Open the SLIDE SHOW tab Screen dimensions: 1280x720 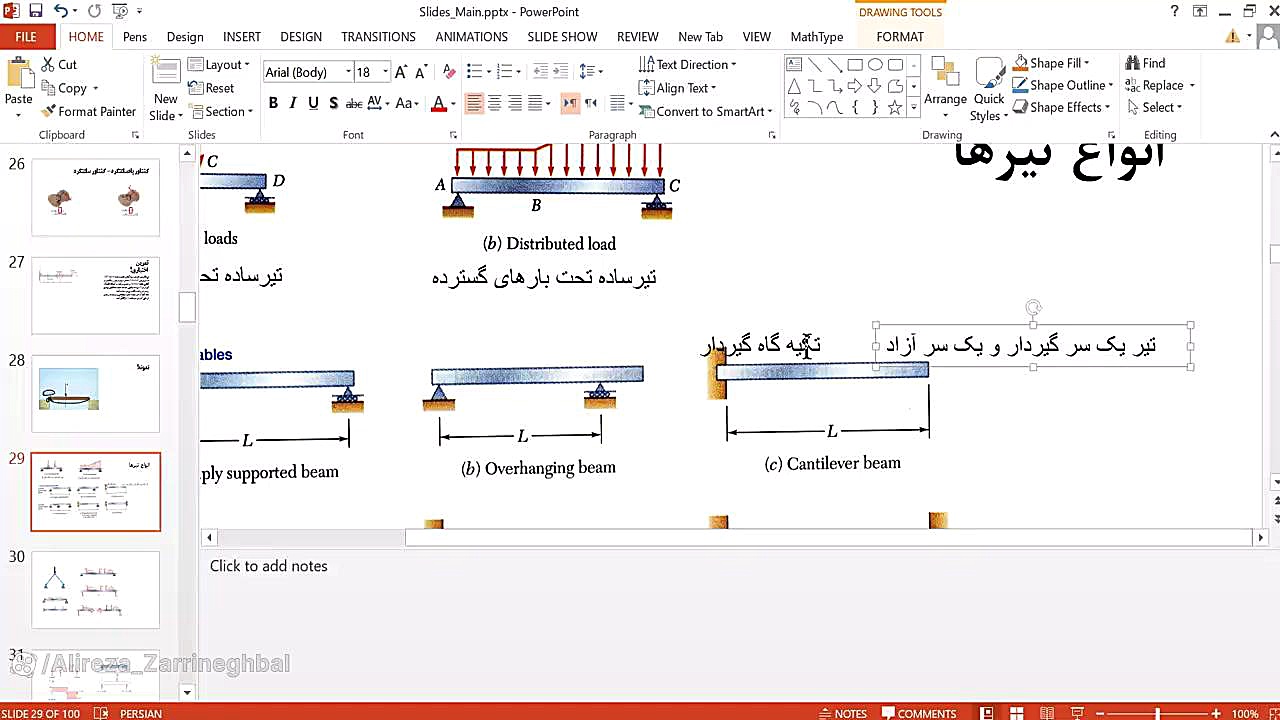coord(562,37)
